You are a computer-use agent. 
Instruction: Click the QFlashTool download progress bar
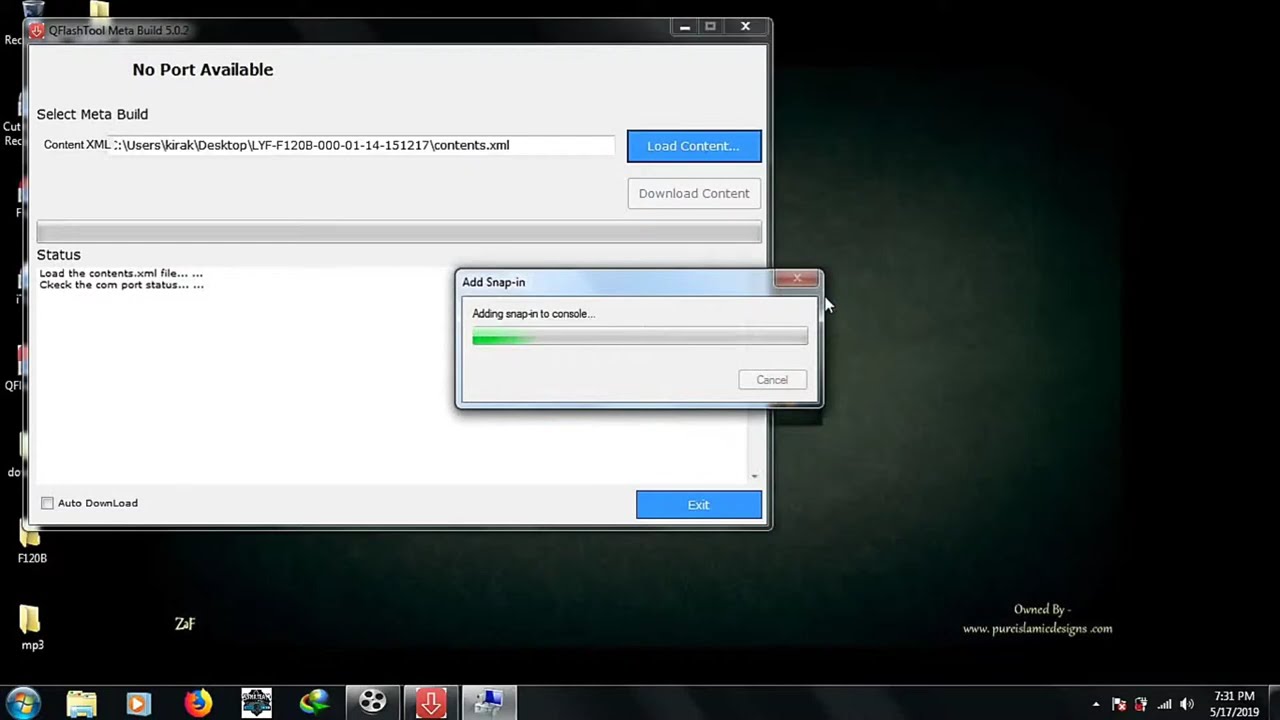point(399,232)
